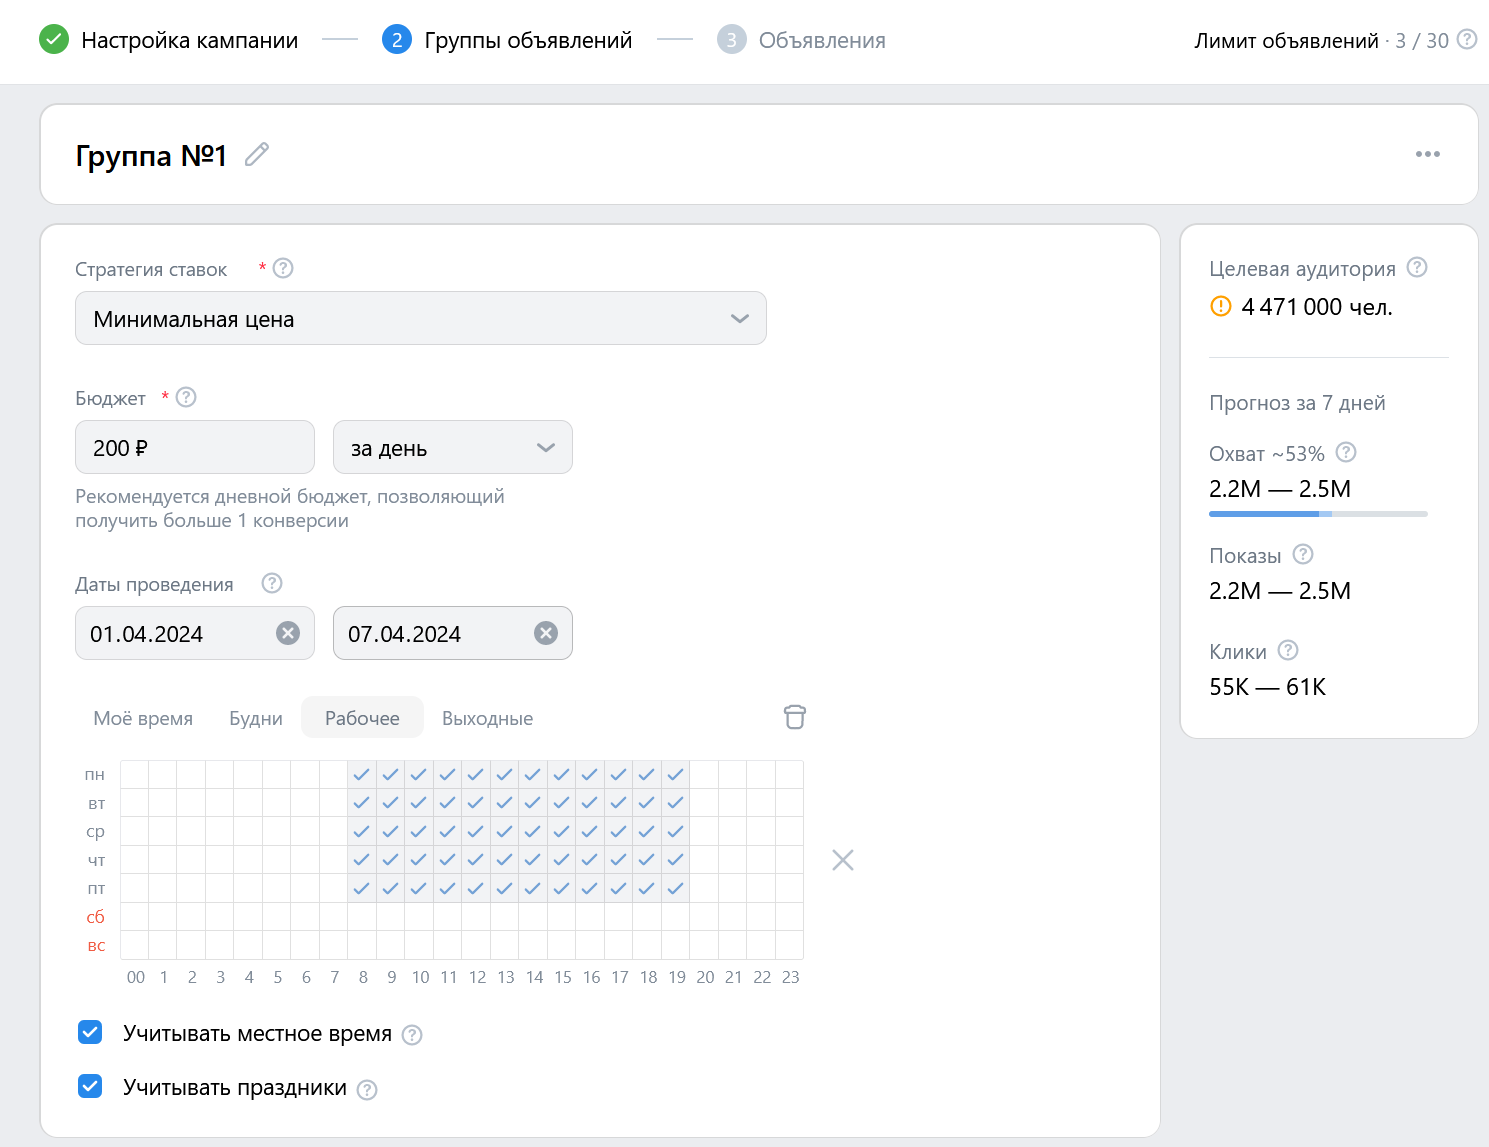Click the orange warning icon by 4 471 000 чел.
The image size is (1489, 1147).
click(x=1221, y=306)
